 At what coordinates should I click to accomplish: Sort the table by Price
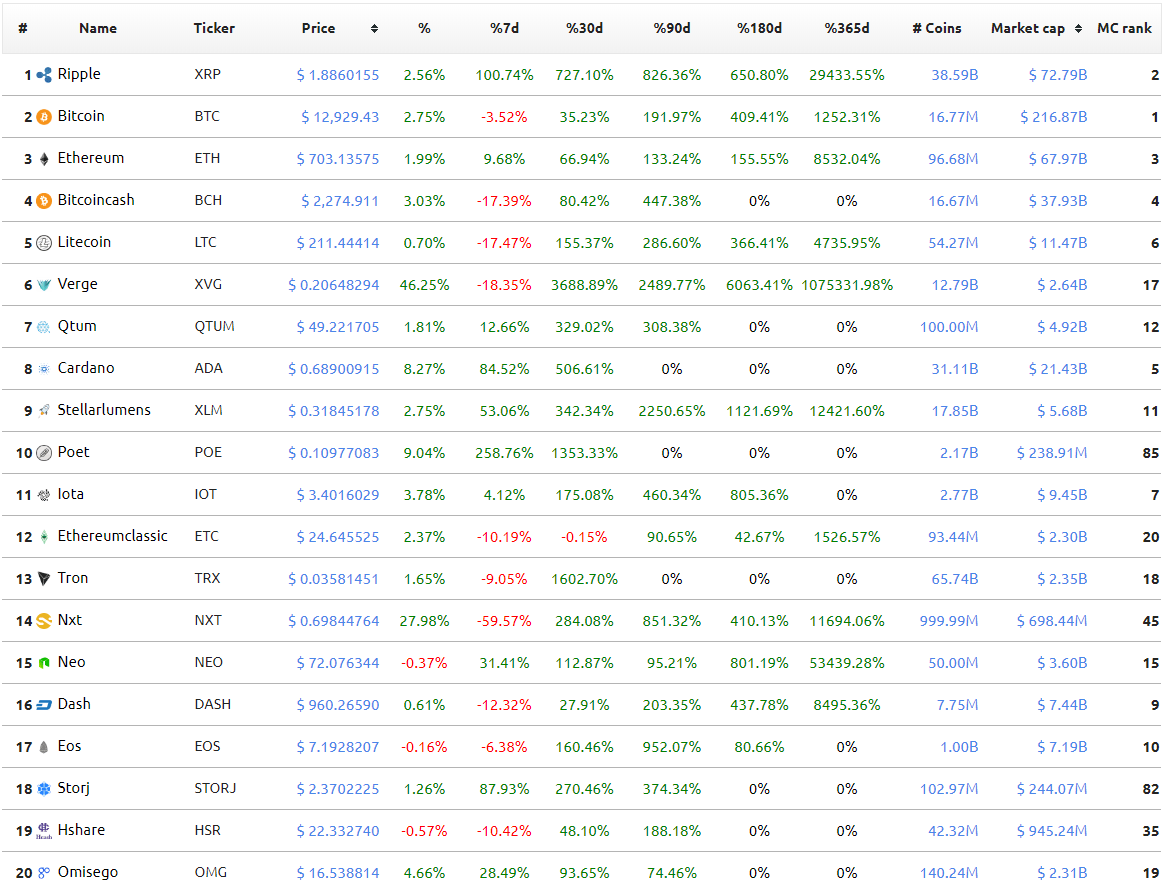318,28
